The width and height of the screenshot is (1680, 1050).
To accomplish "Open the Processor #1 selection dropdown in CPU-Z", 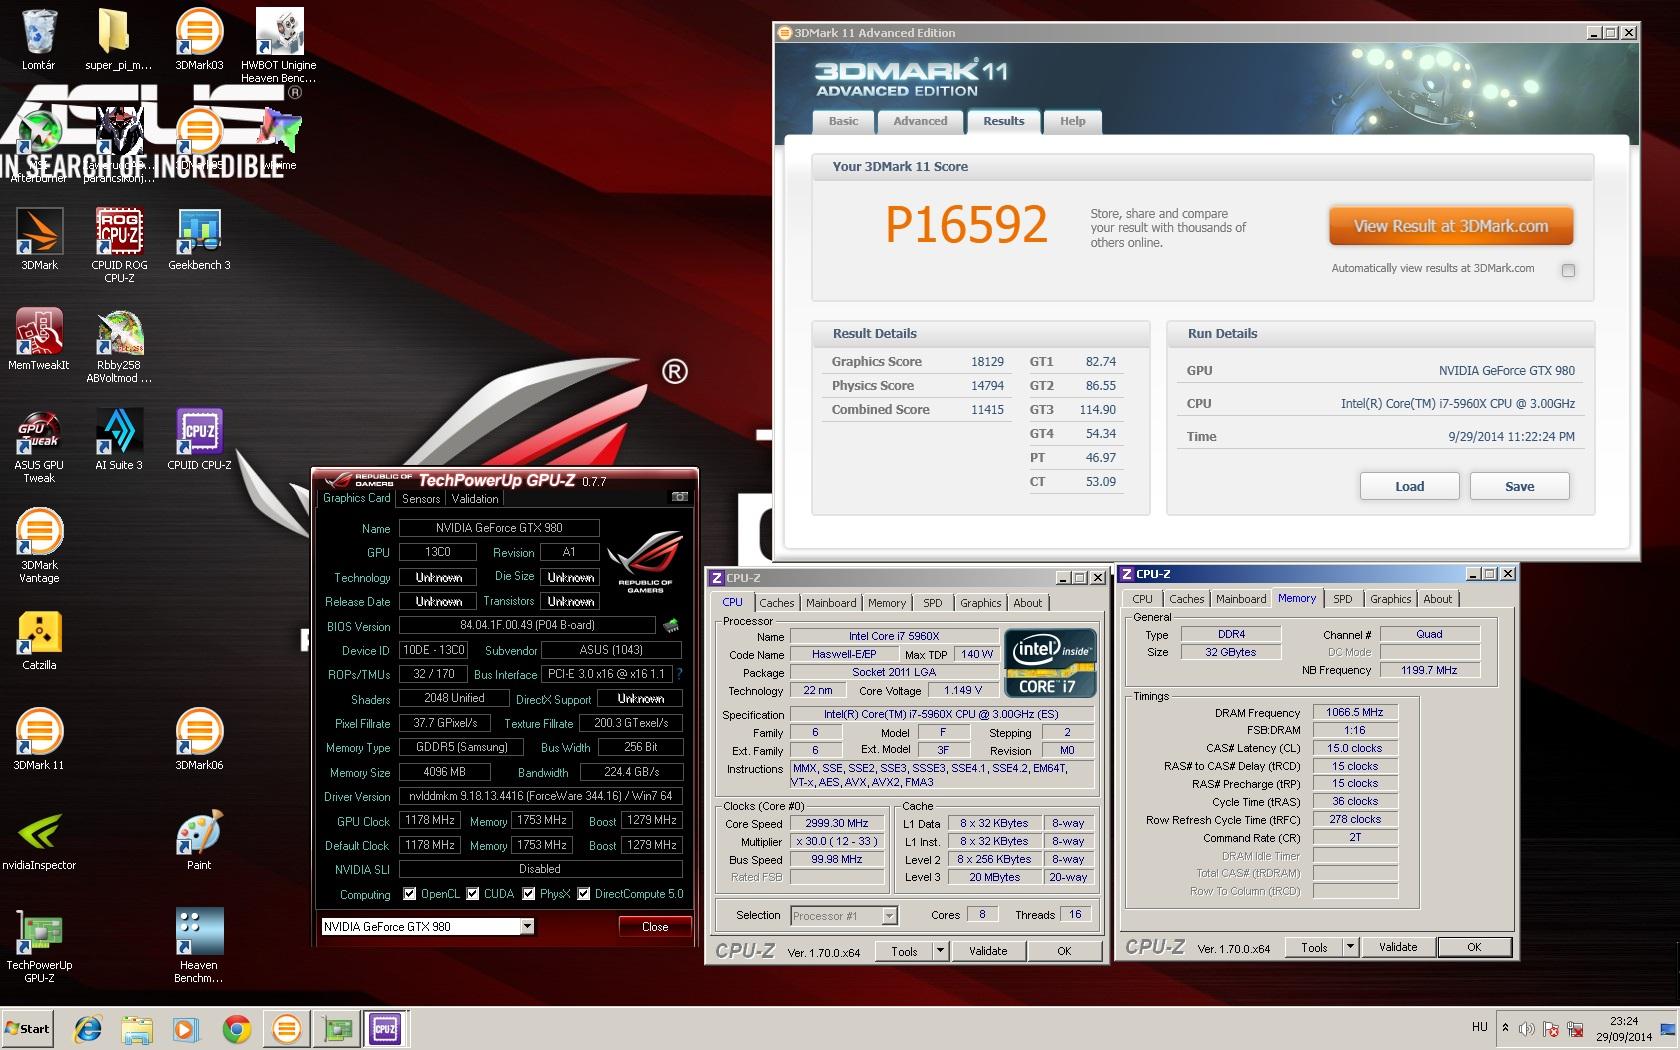I will click(x=890, y=916).
